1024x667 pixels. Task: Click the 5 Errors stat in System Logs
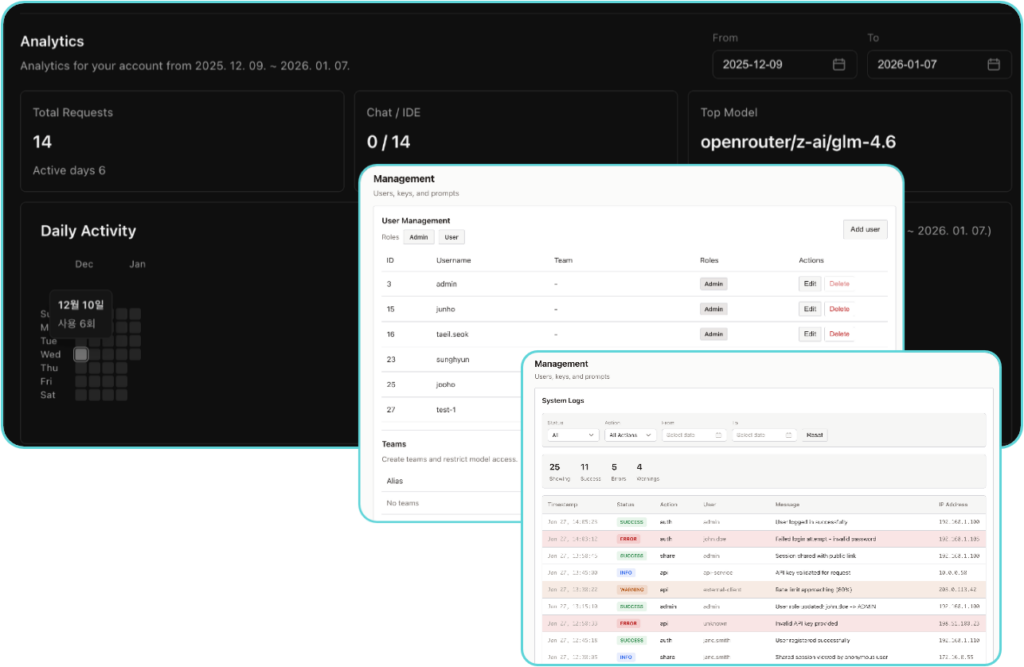pyautogui.click(x=618, y=472)
